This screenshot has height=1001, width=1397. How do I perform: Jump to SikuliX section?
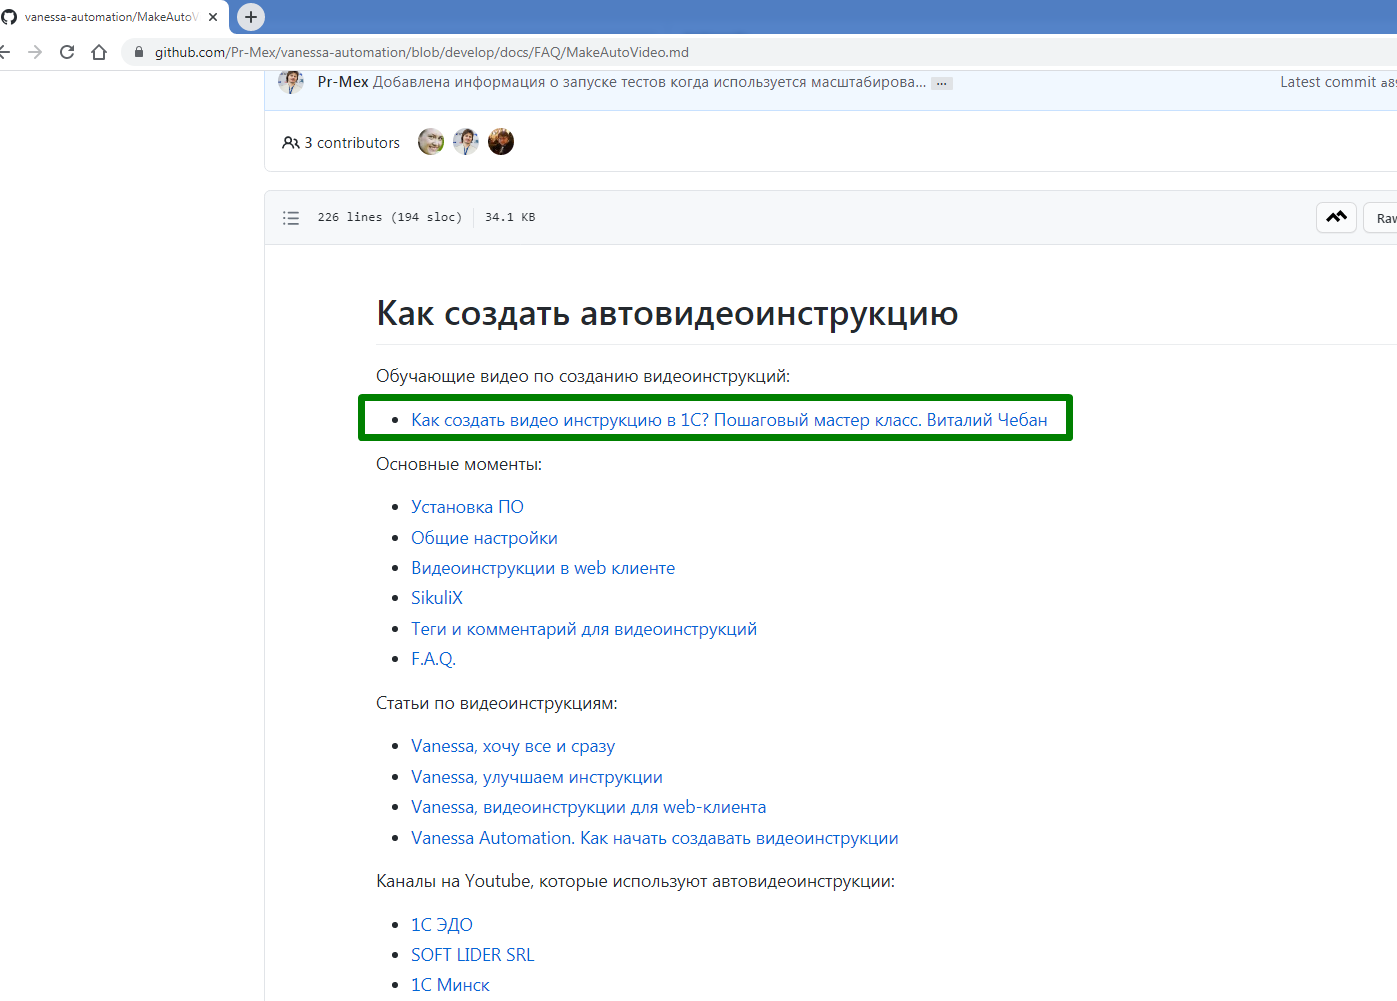[437, 598]
